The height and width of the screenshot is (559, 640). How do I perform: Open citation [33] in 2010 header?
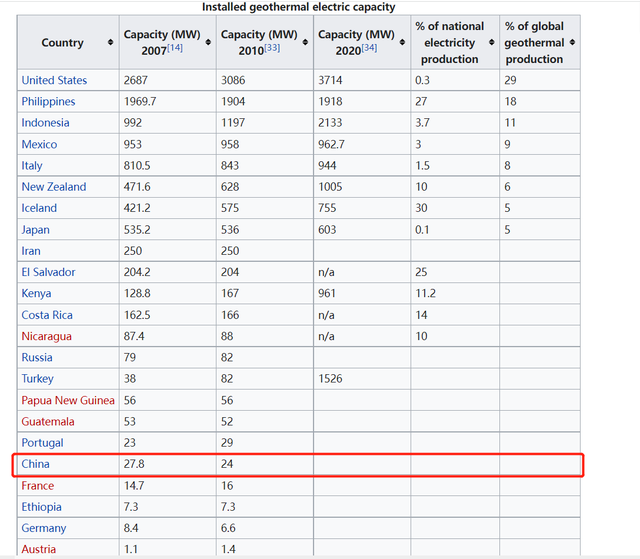[272, 48]
